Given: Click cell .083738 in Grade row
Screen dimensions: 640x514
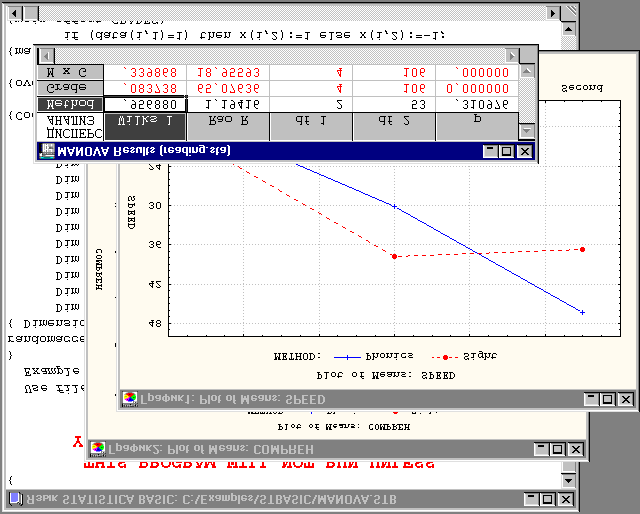Looking at the screenshot, I should click(145, 89).
